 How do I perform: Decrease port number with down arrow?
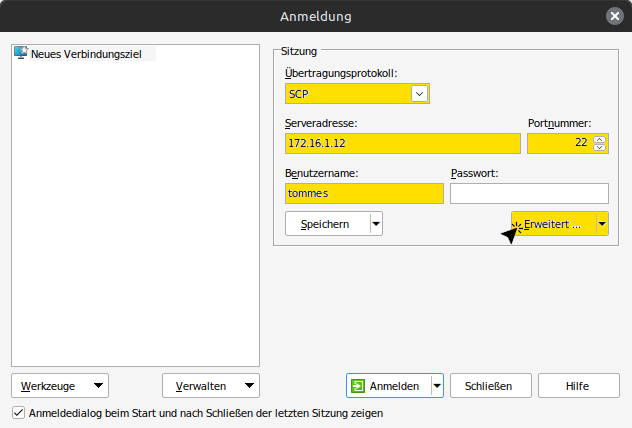600,148
